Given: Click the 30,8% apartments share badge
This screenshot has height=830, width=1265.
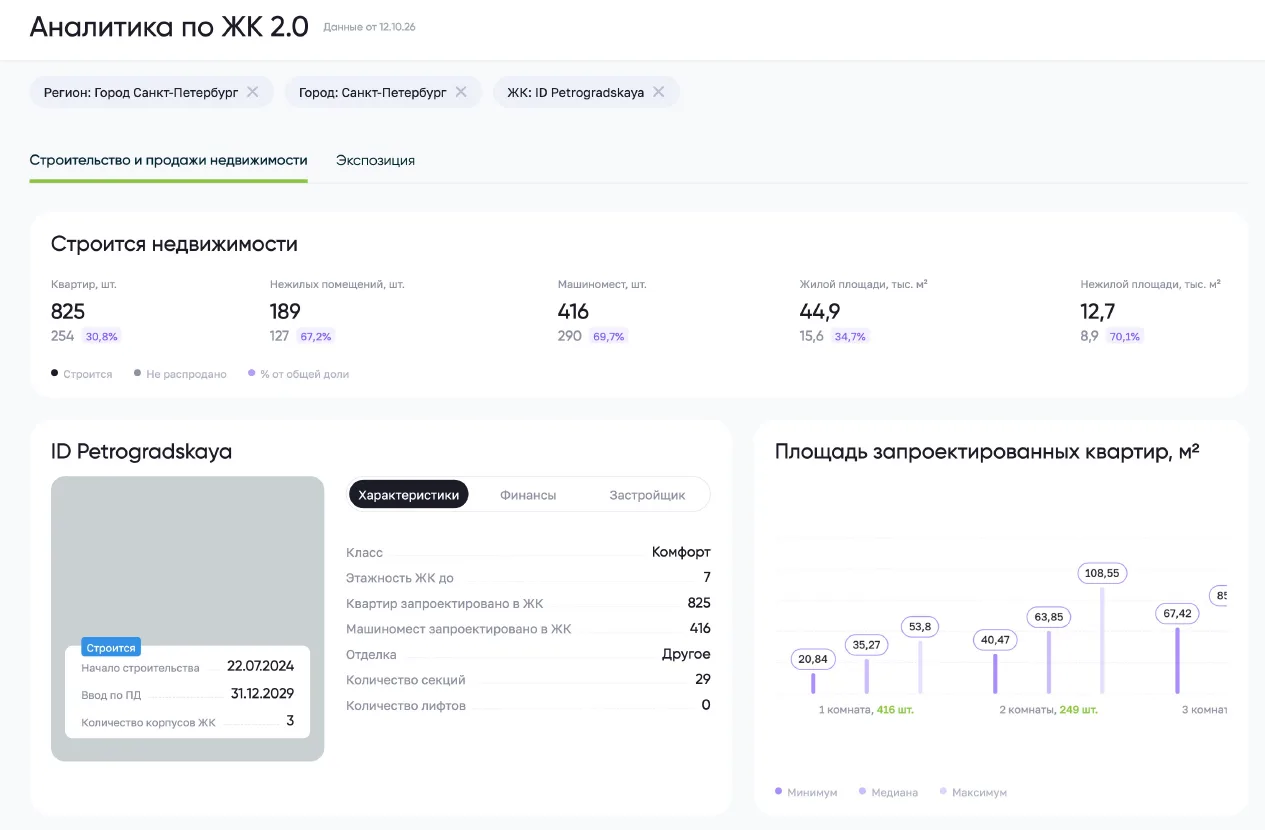Looking at the screenshot, I should (101, 337).
